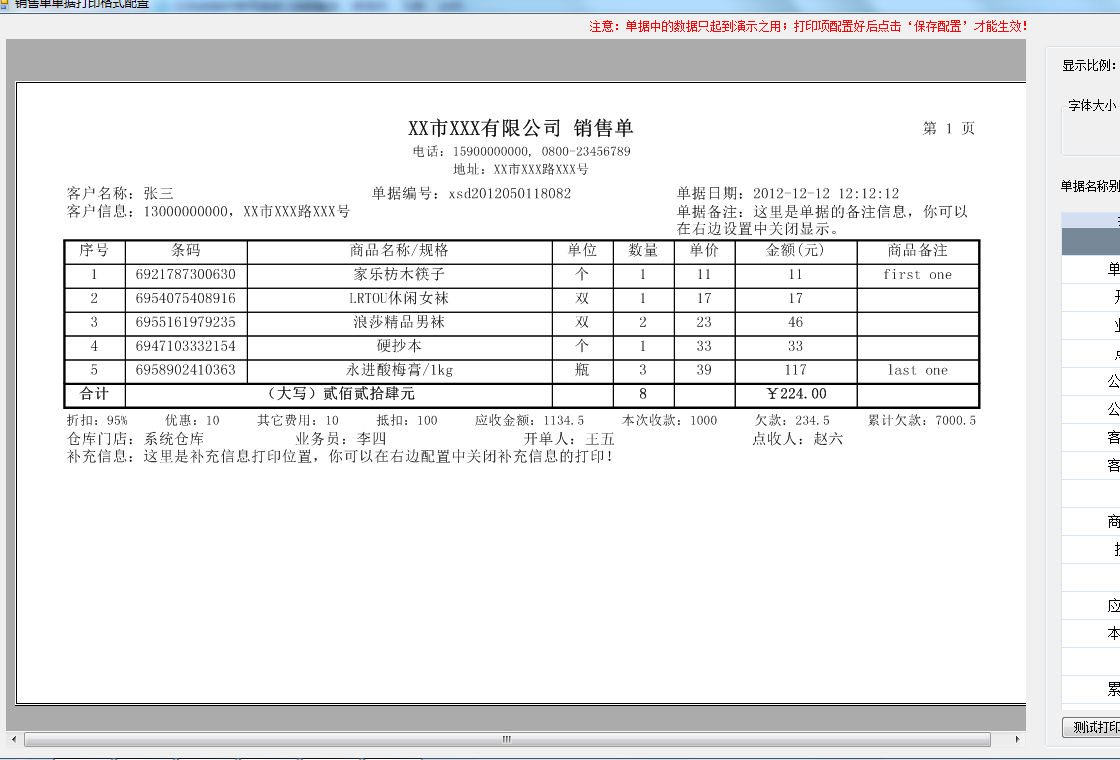Click the 字体大小 font size group
Viewport: 1120px width, 760px height.
[x=1091, y=125]
